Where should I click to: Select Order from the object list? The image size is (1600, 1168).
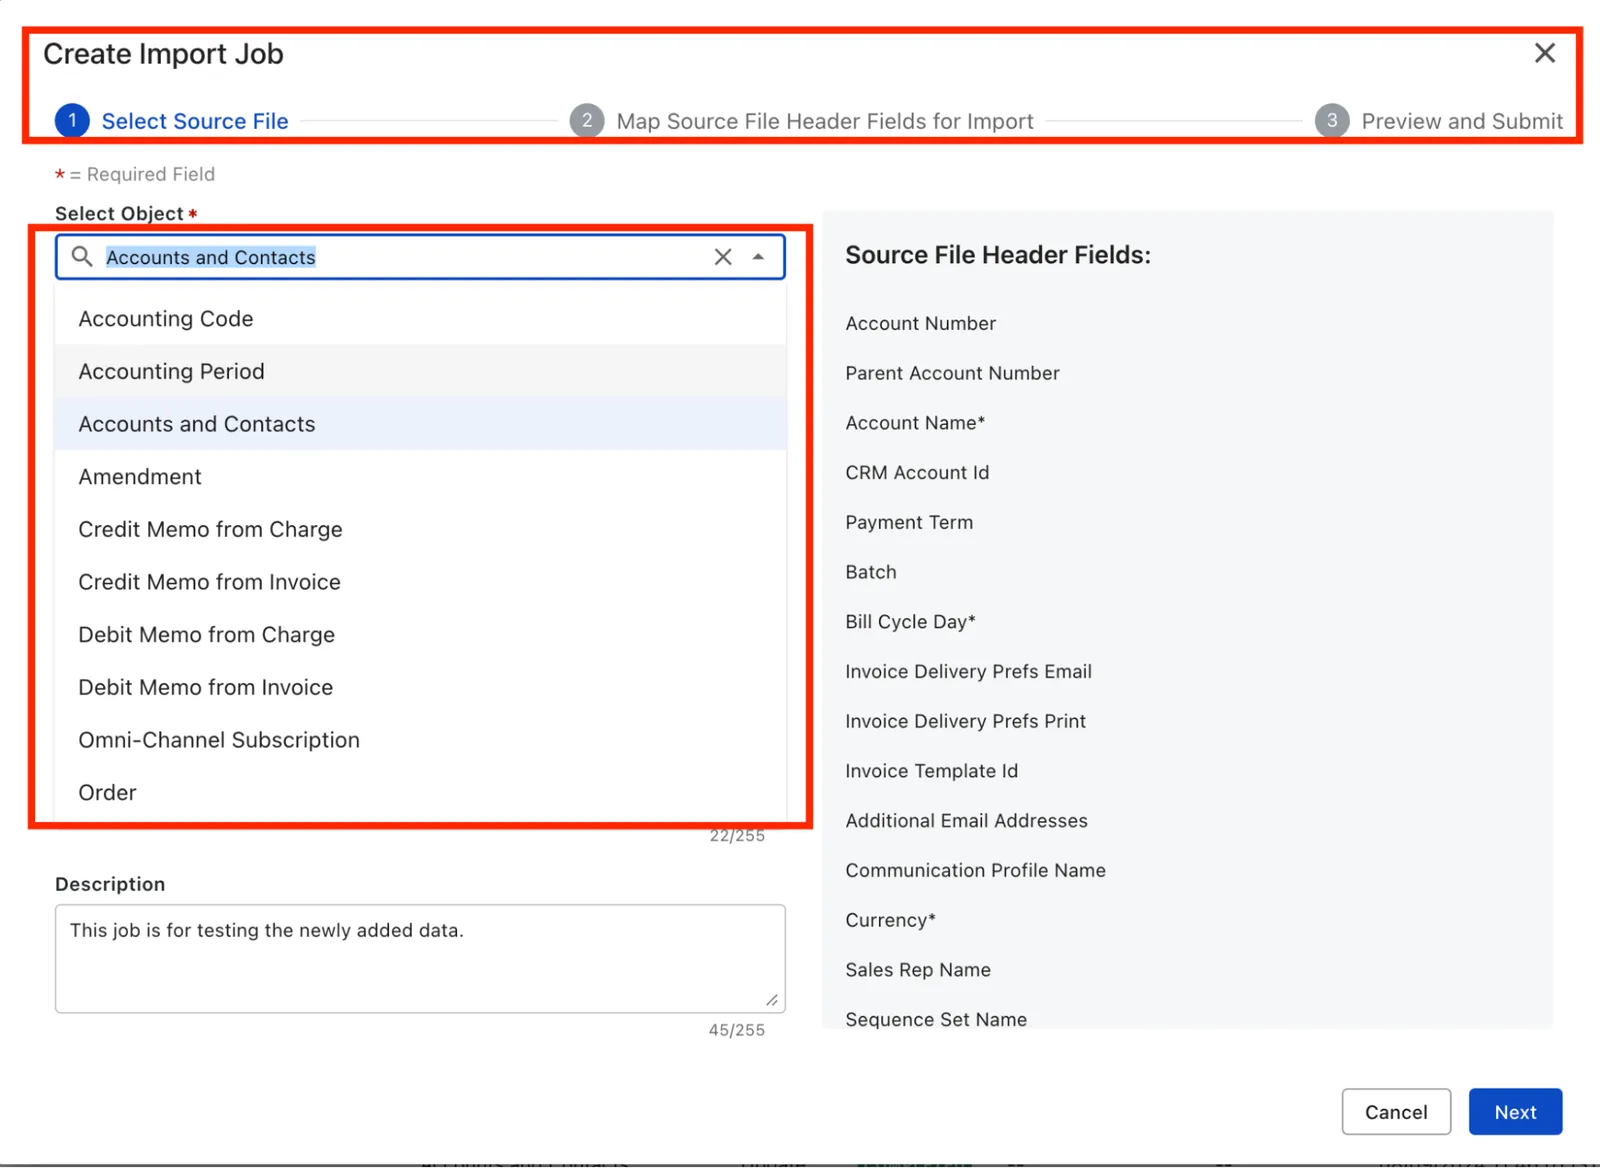(421, 793)
